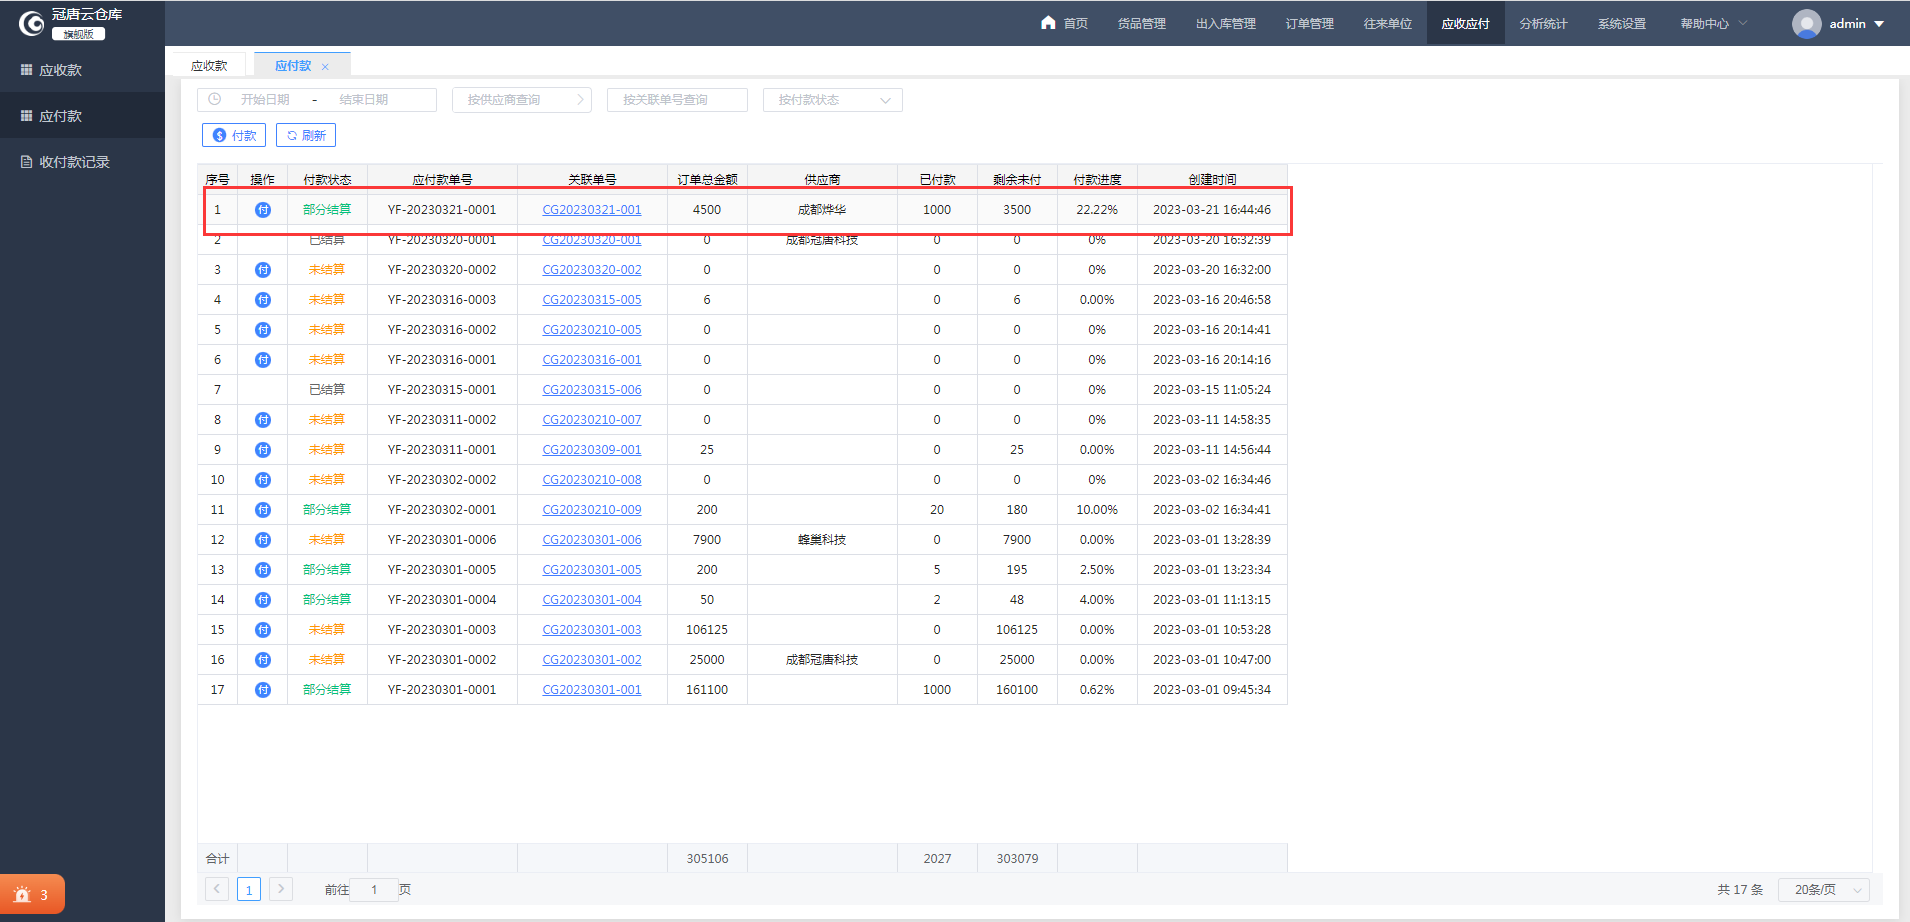Click the 创建时间 column header
Viewport: 1910px width, 922px height.
(1212, 180)
